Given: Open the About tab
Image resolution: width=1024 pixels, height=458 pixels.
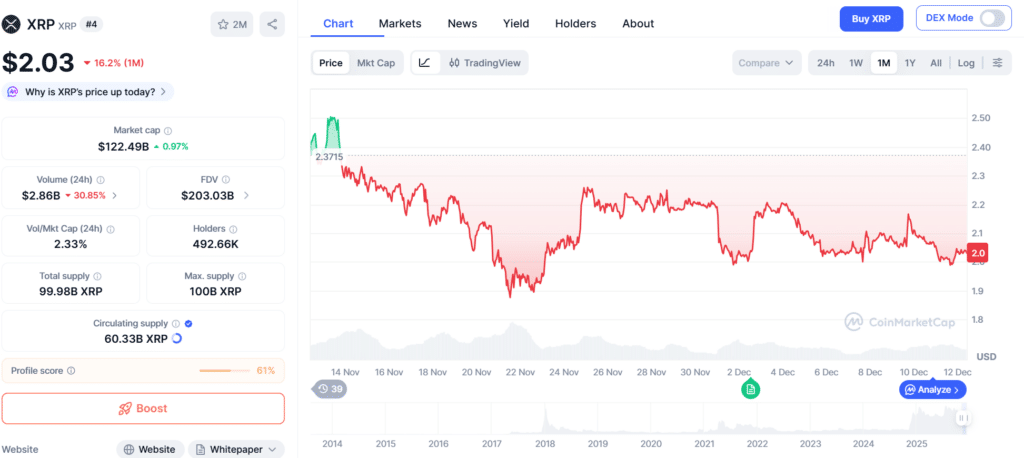Looking at the screenshot, I should (638, 24).
